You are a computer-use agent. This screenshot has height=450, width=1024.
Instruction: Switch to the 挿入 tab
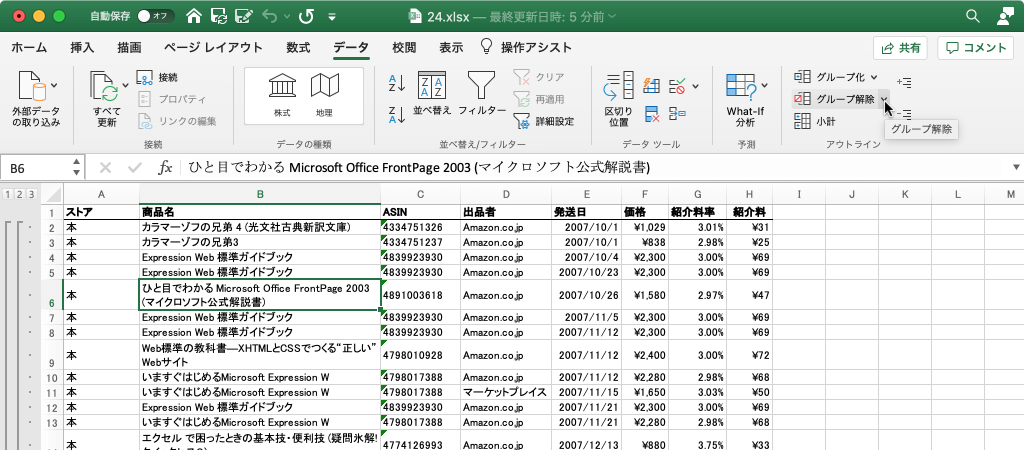pyautogui.click(x=82, y=47)
